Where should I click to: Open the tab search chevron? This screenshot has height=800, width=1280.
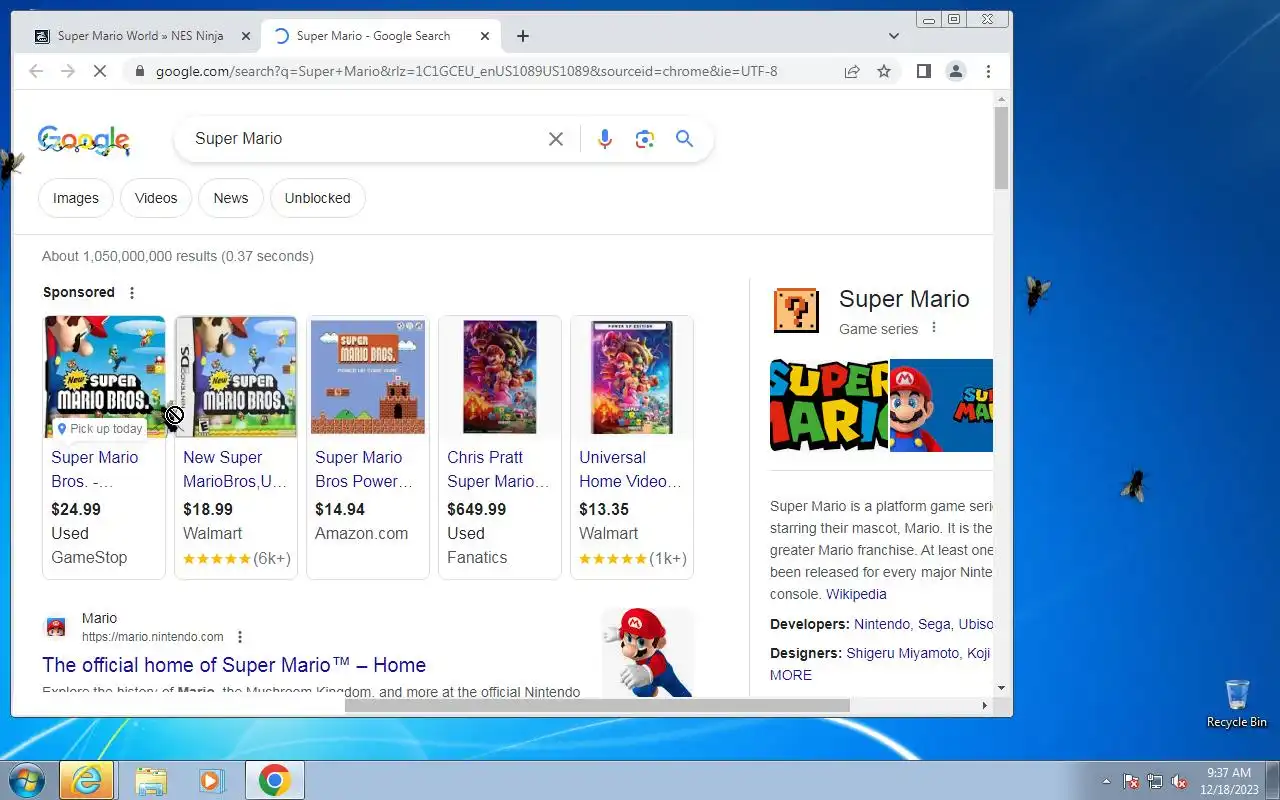[894, 36]
